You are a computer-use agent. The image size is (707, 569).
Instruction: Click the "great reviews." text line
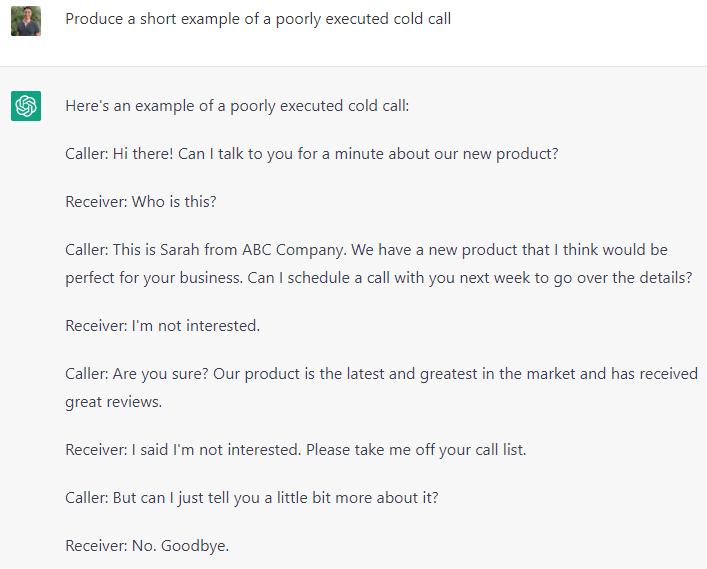coord(113,401)
